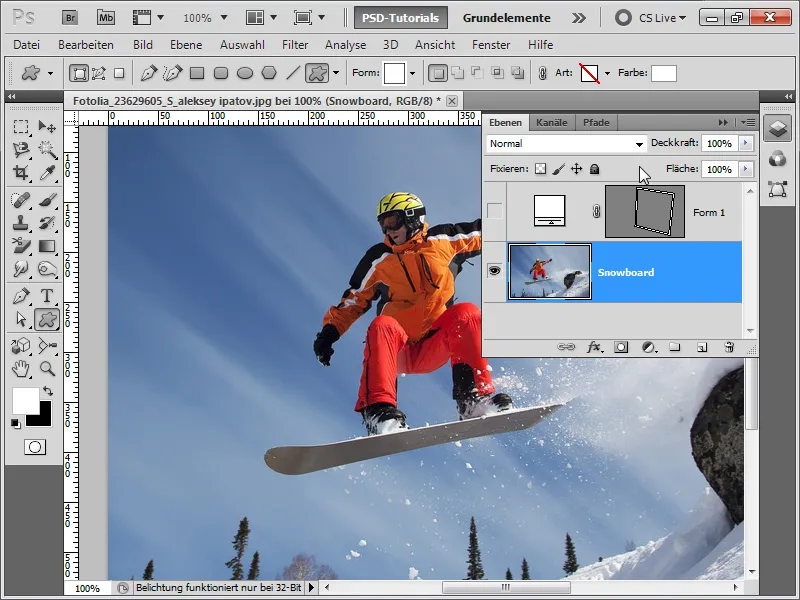This screenshot has width=800, height=600.
Task: Select the Pen tool in toolbox
Action: click(x=20, y=296)
